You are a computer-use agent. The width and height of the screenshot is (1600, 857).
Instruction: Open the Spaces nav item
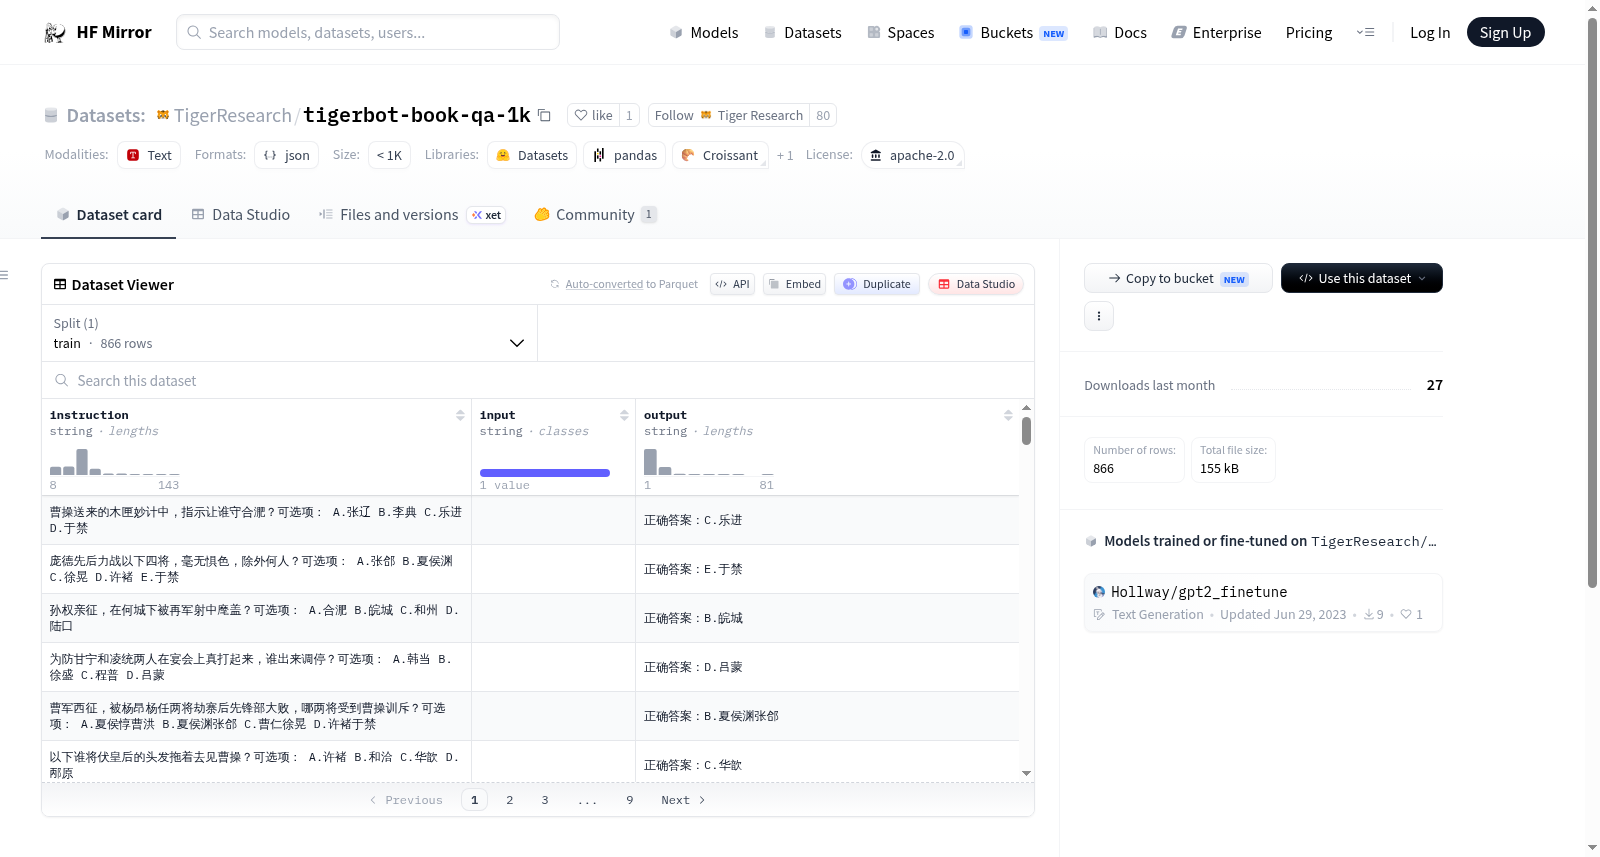tap(900, 33)
